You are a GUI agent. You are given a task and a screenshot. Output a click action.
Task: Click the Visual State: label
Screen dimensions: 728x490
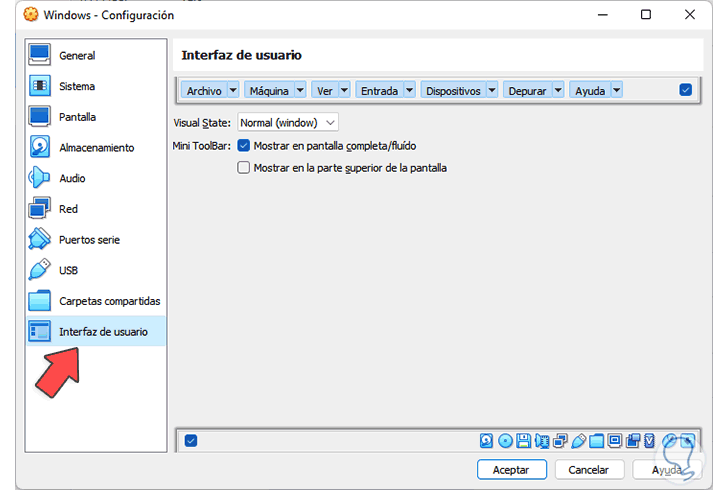point(202,123)
